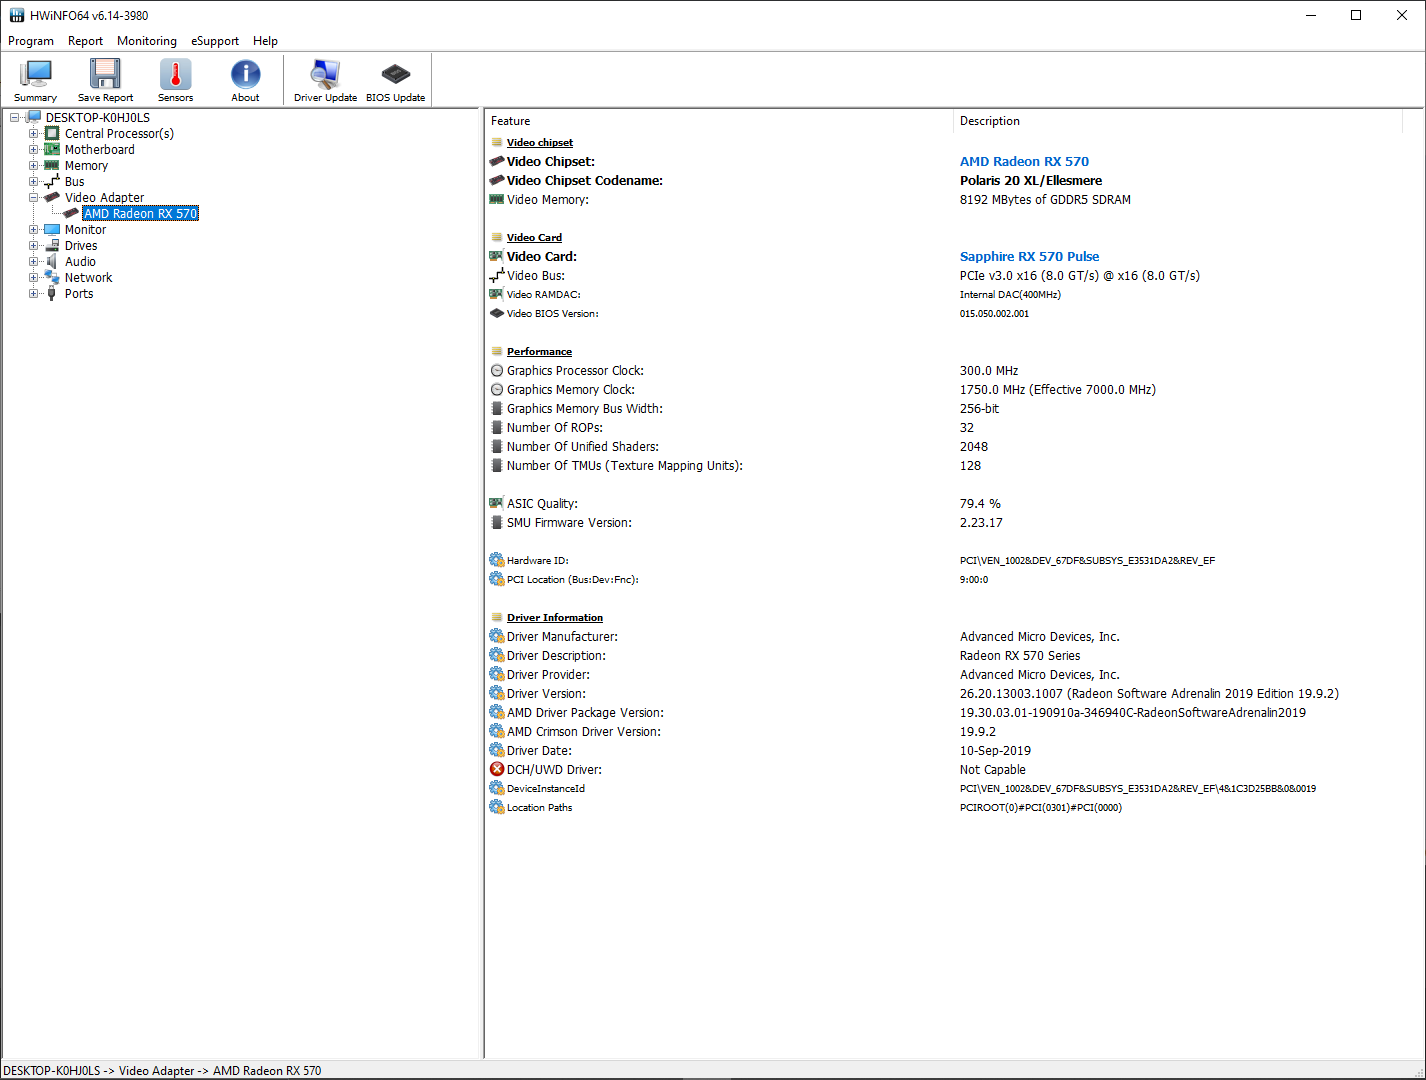This screenshot has width=1426, height=1080.
Task: Click the Graphics Processor Clock icon
Action: [x=497, y=370]
